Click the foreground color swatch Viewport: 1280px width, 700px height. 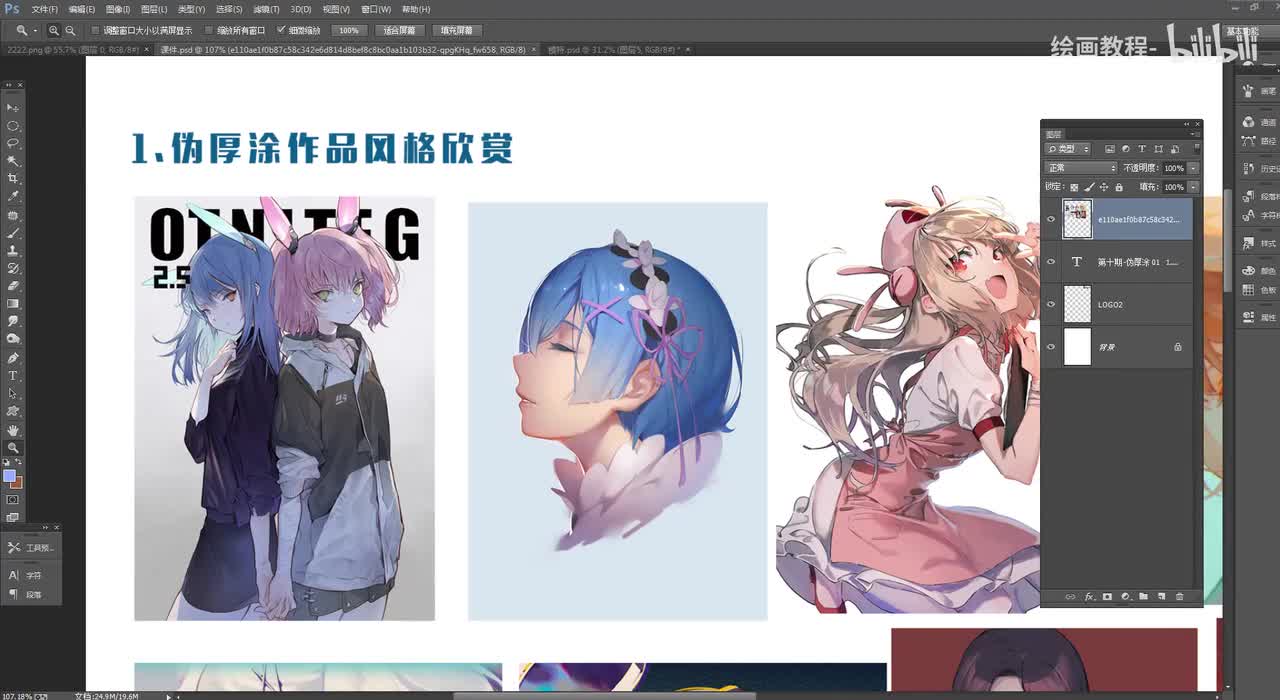tap(10, 476)
